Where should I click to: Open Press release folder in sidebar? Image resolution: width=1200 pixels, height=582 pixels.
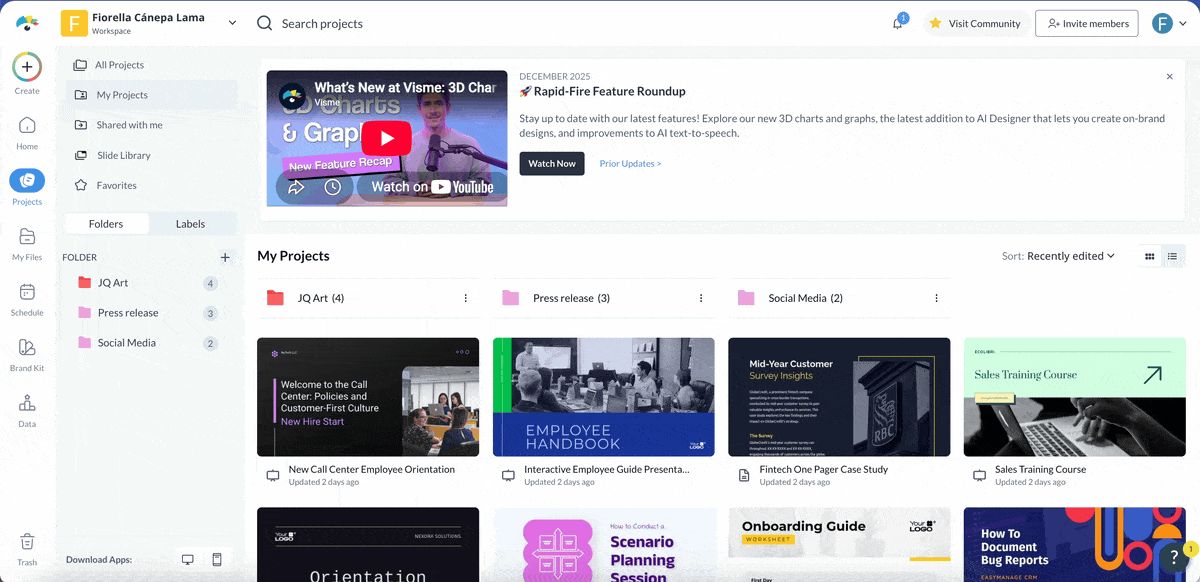(148, 313)
